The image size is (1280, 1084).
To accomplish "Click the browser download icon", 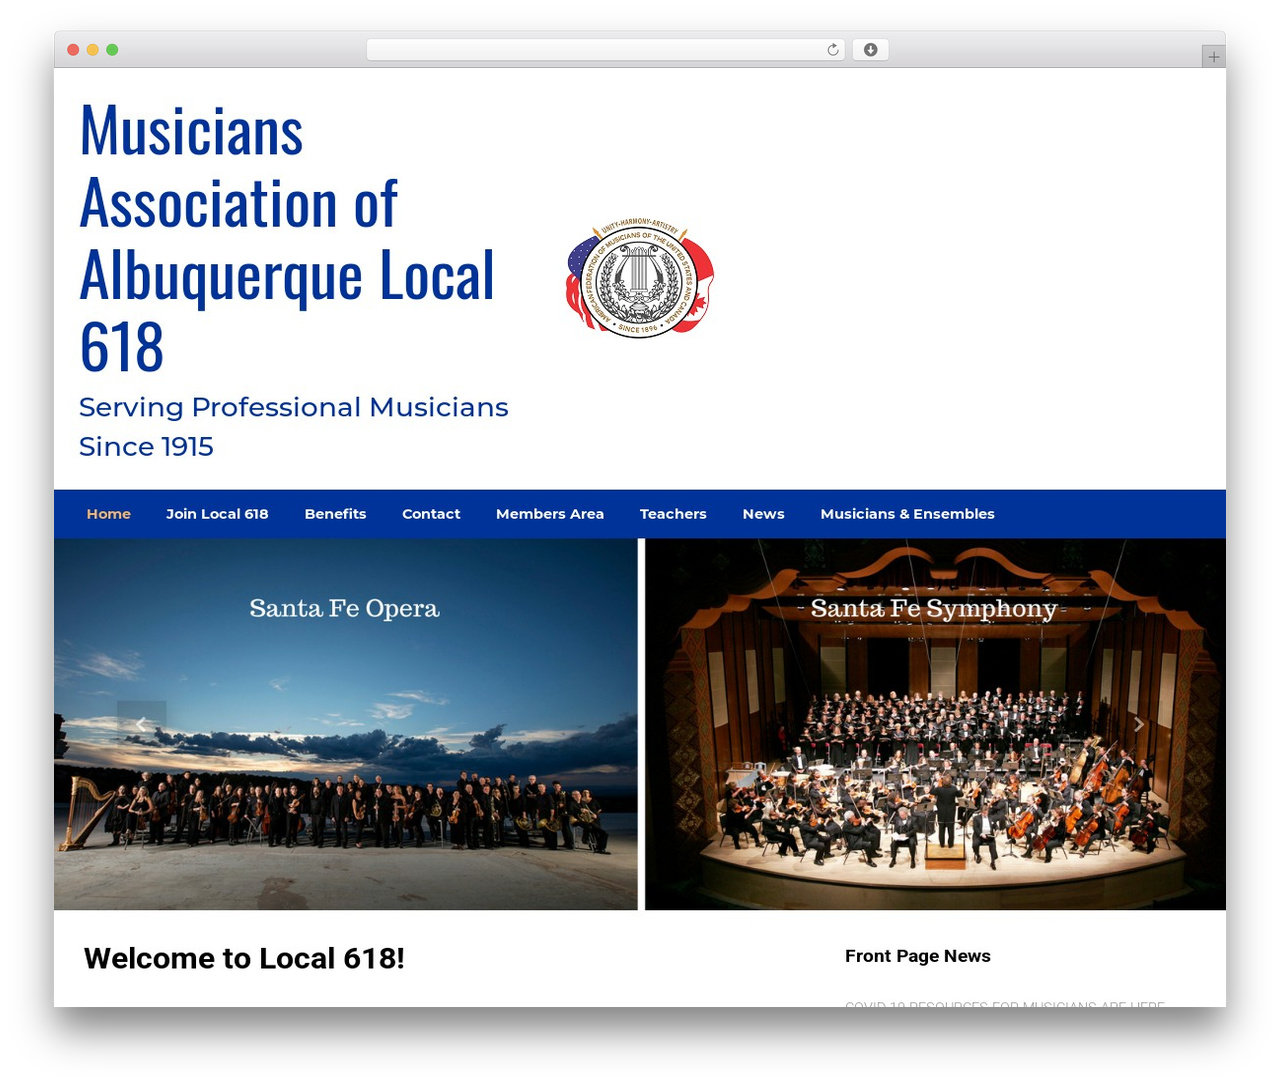I will point(871,50).
